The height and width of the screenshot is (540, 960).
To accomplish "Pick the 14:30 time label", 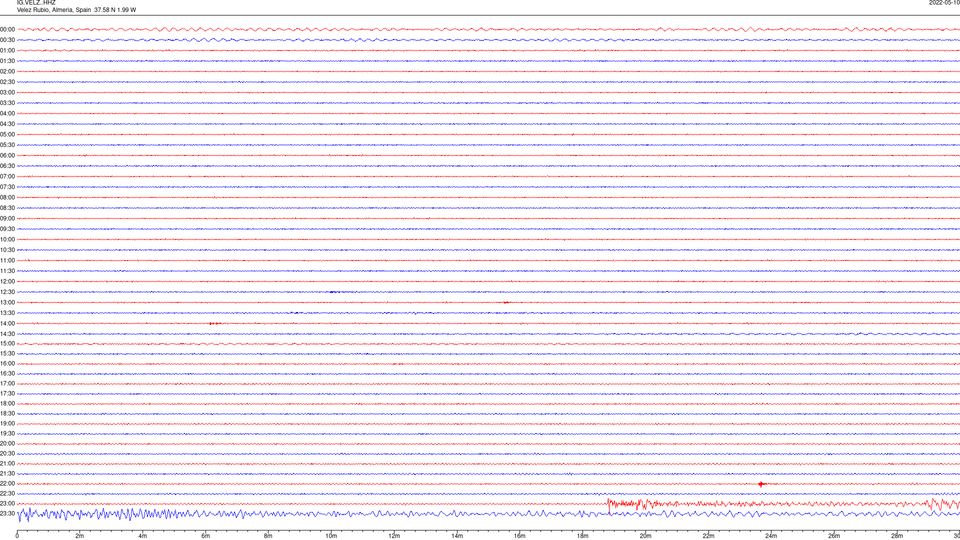I will [x=7, y=334].
